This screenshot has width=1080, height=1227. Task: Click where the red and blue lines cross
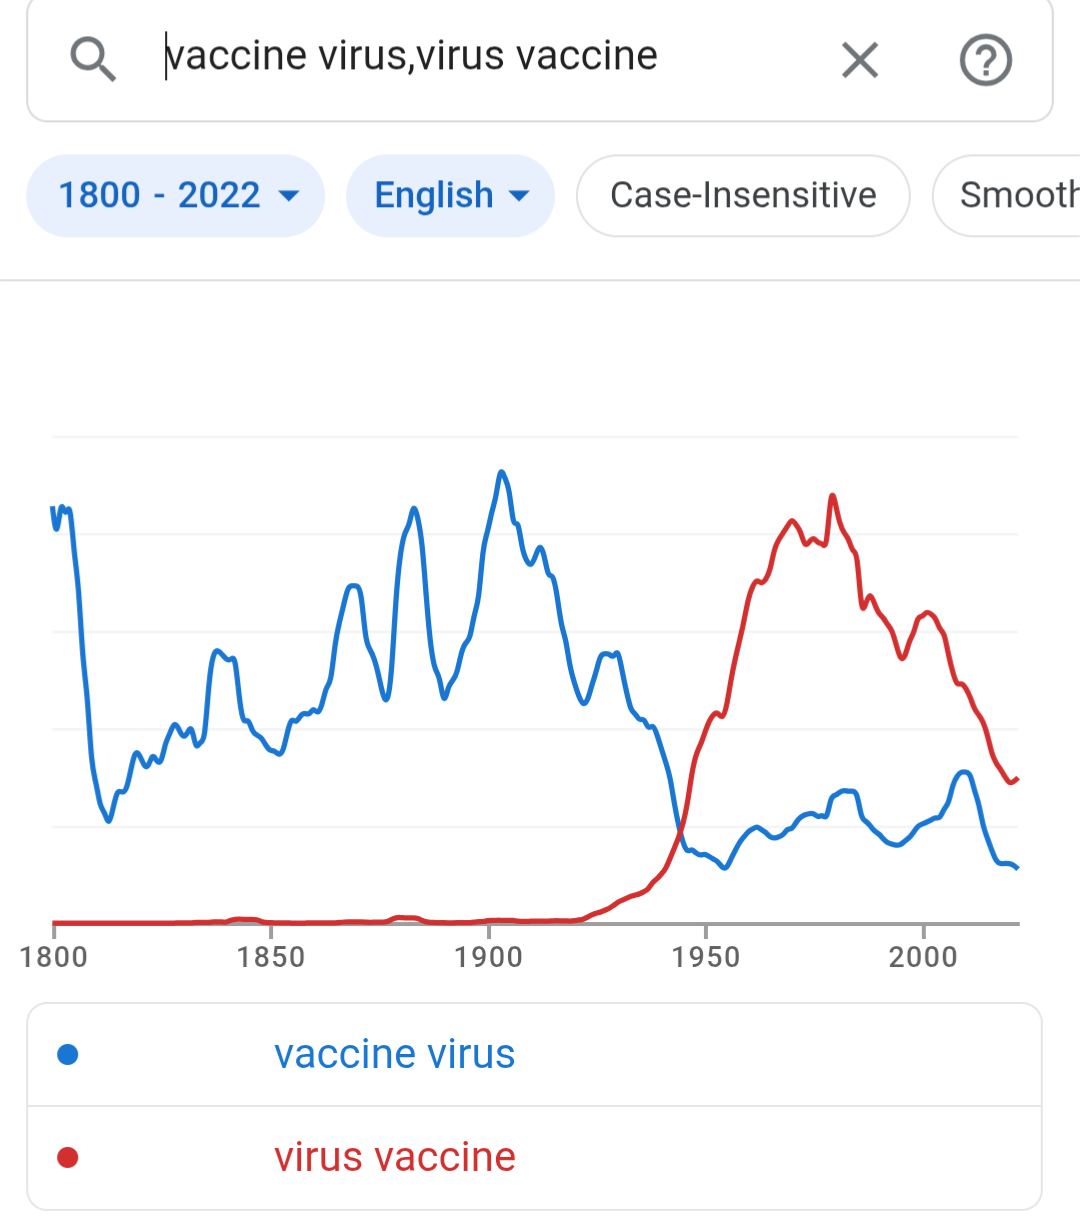tap(680, 829)
